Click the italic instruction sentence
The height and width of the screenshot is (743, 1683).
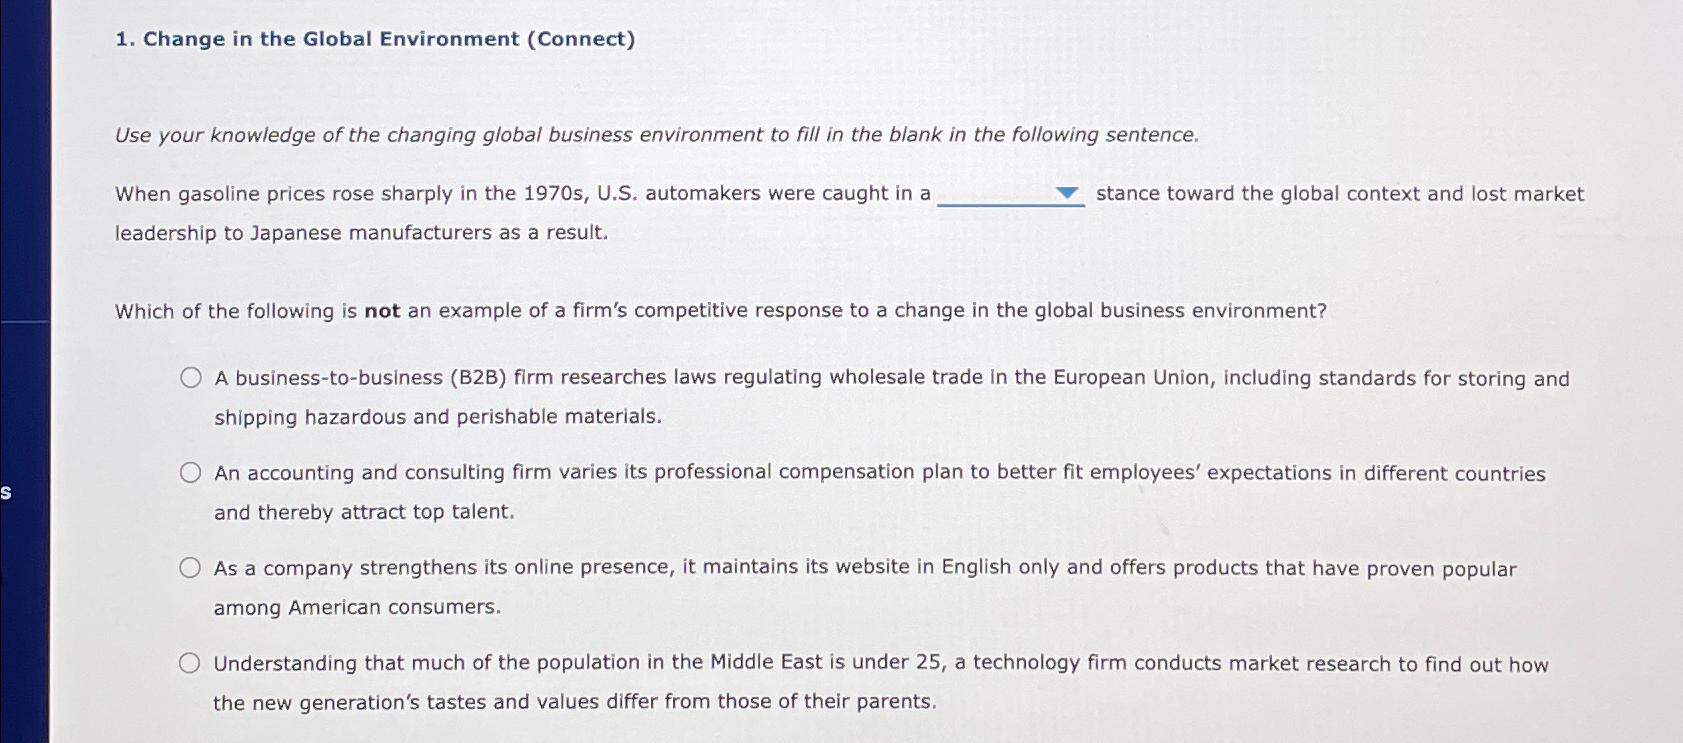(x=657, y=134)
